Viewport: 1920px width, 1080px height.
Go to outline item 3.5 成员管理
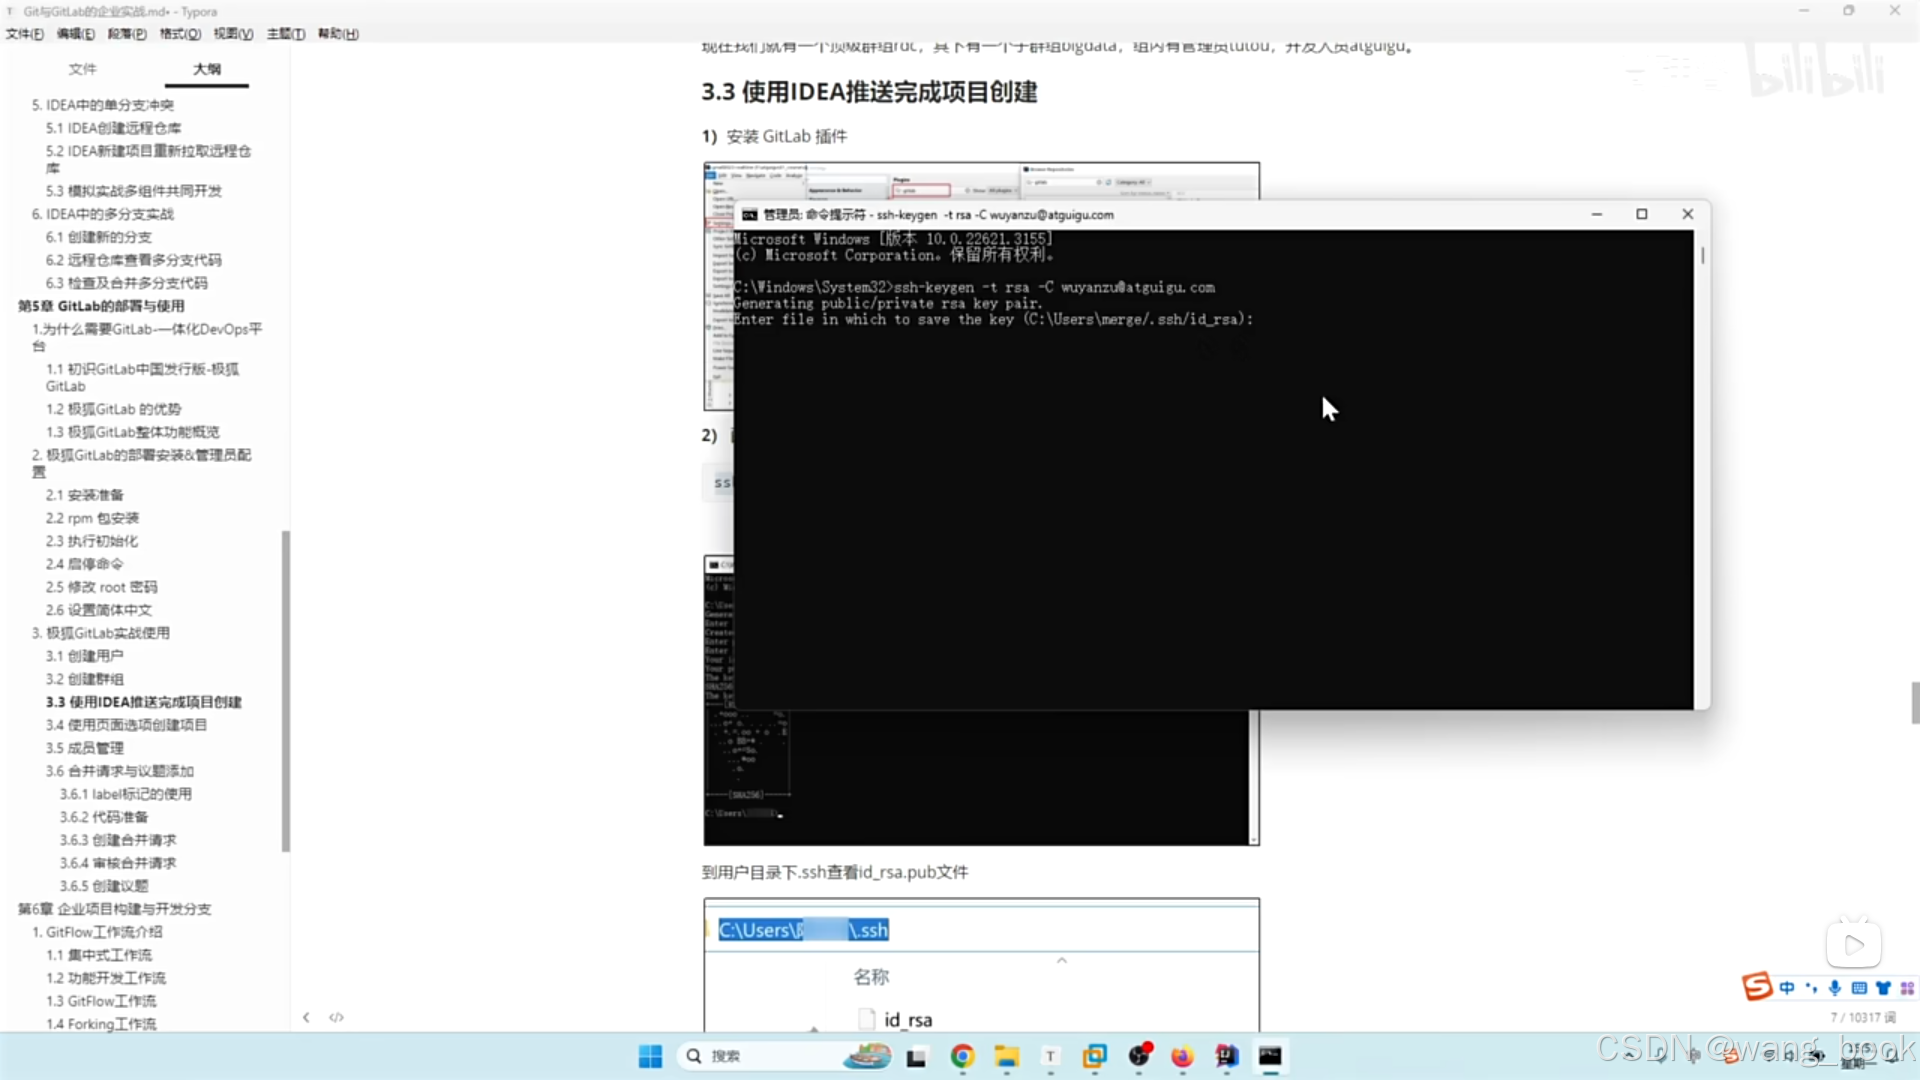click(x=84, y=748)
